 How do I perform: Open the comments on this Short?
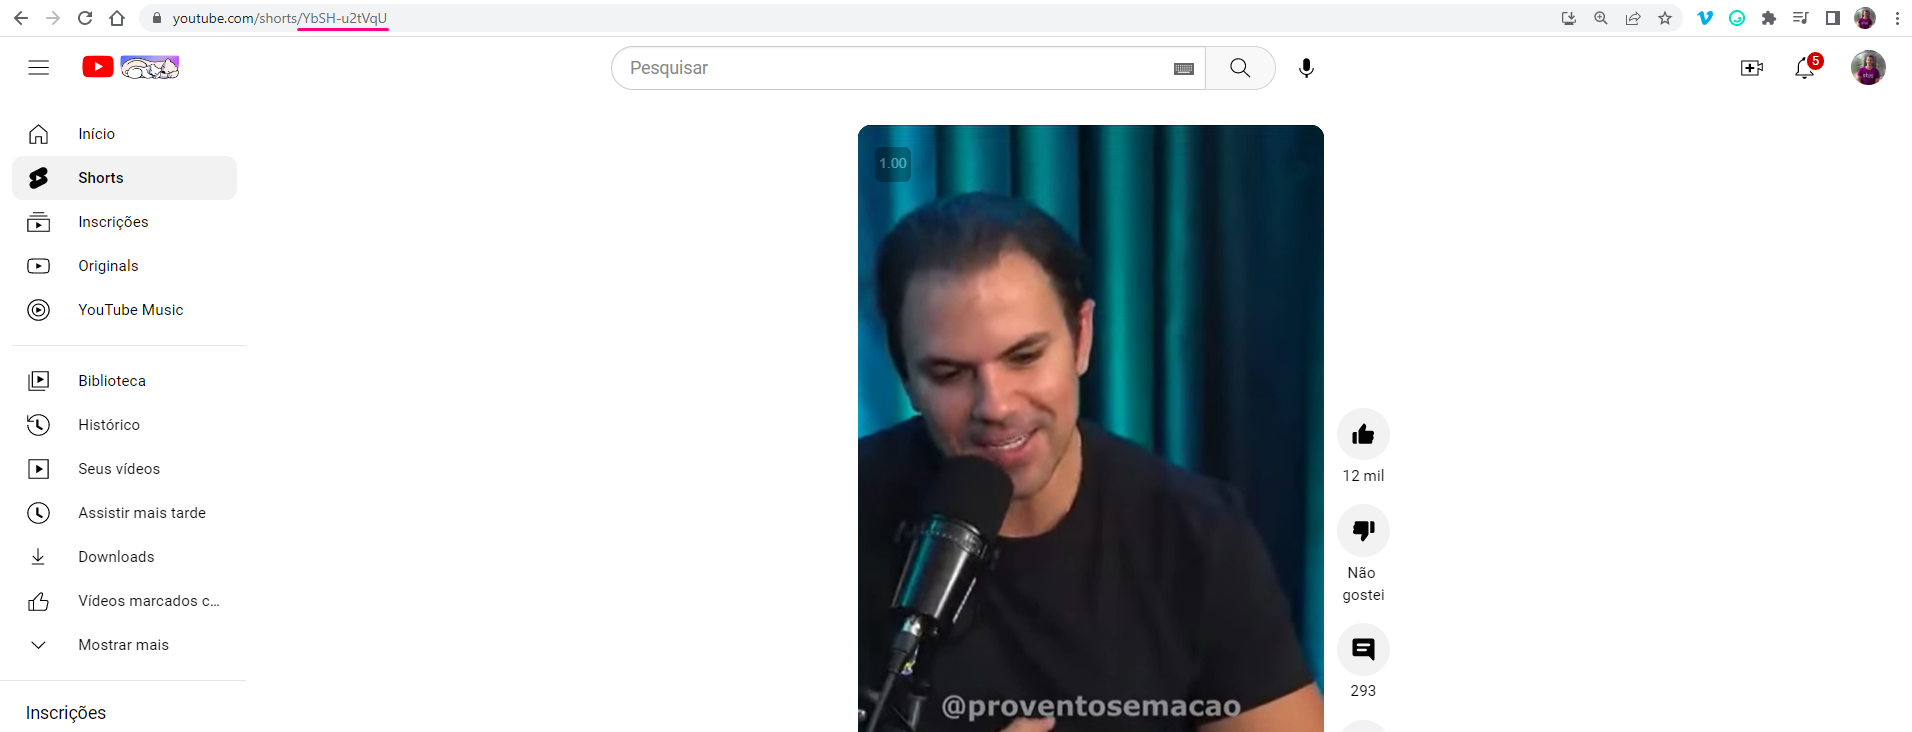(1363, 650)
